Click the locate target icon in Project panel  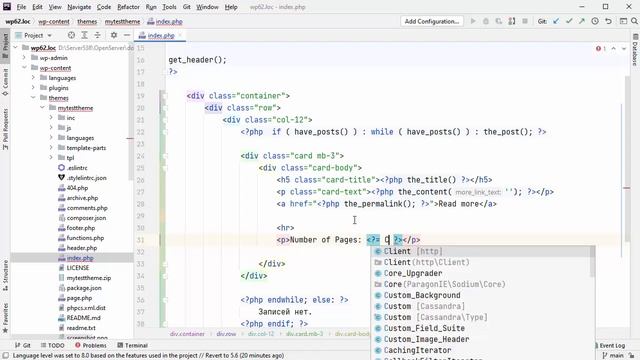click(71, 36)
